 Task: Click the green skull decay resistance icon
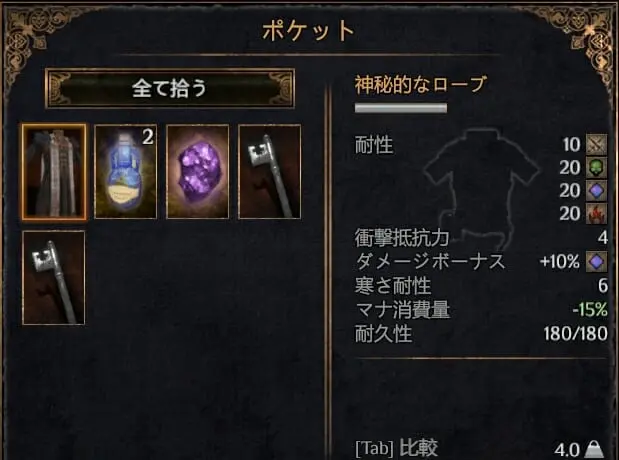596,167
